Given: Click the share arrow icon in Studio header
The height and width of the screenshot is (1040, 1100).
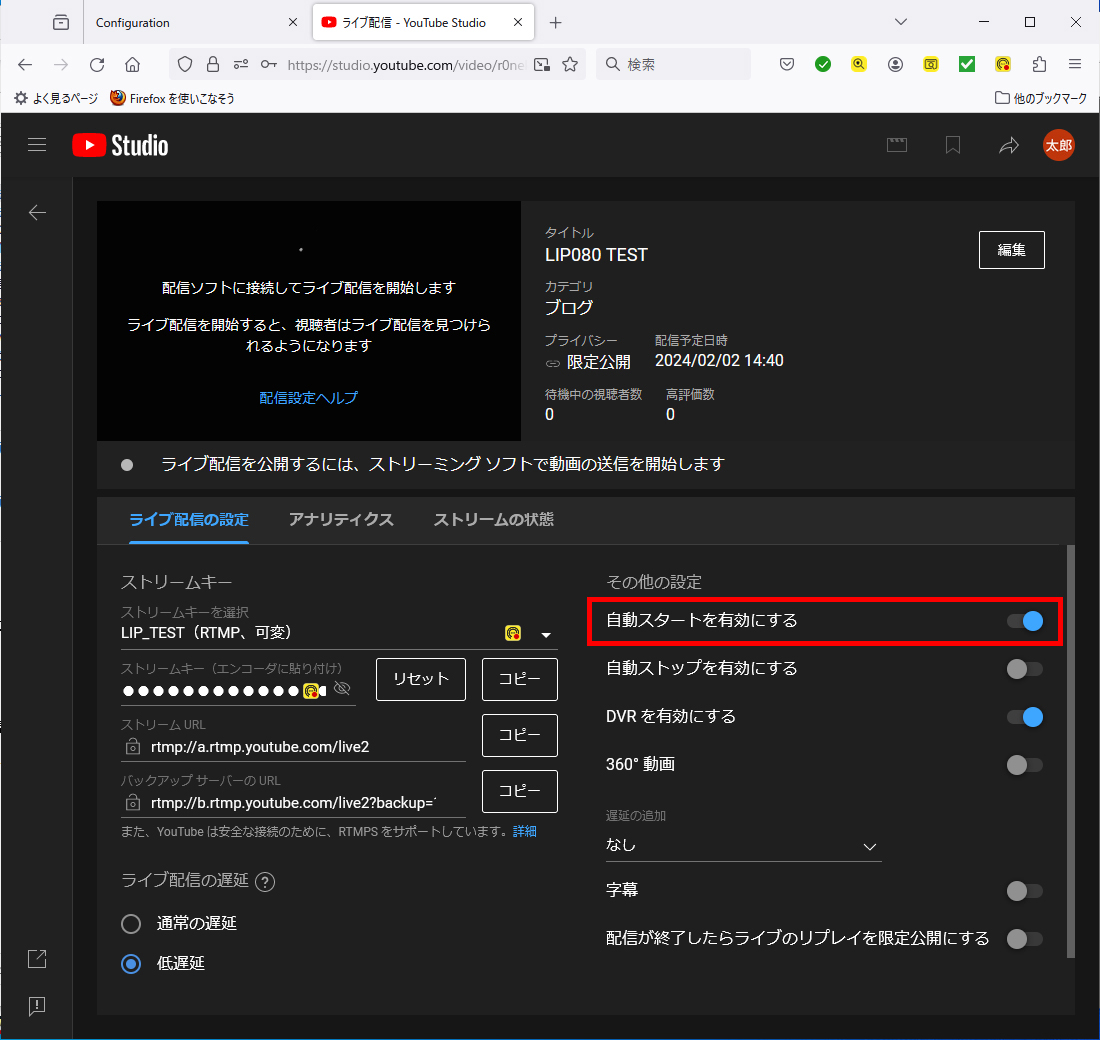Looking at the screenshot, I should (x=1009, y=145).
